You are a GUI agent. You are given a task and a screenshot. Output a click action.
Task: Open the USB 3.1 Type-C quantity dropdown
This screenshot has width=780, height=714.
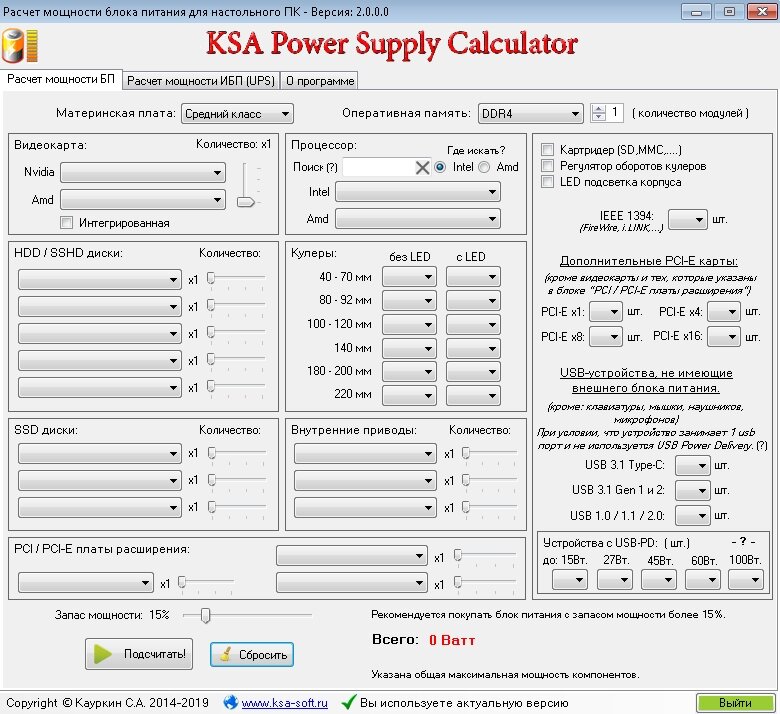[692, 466]
